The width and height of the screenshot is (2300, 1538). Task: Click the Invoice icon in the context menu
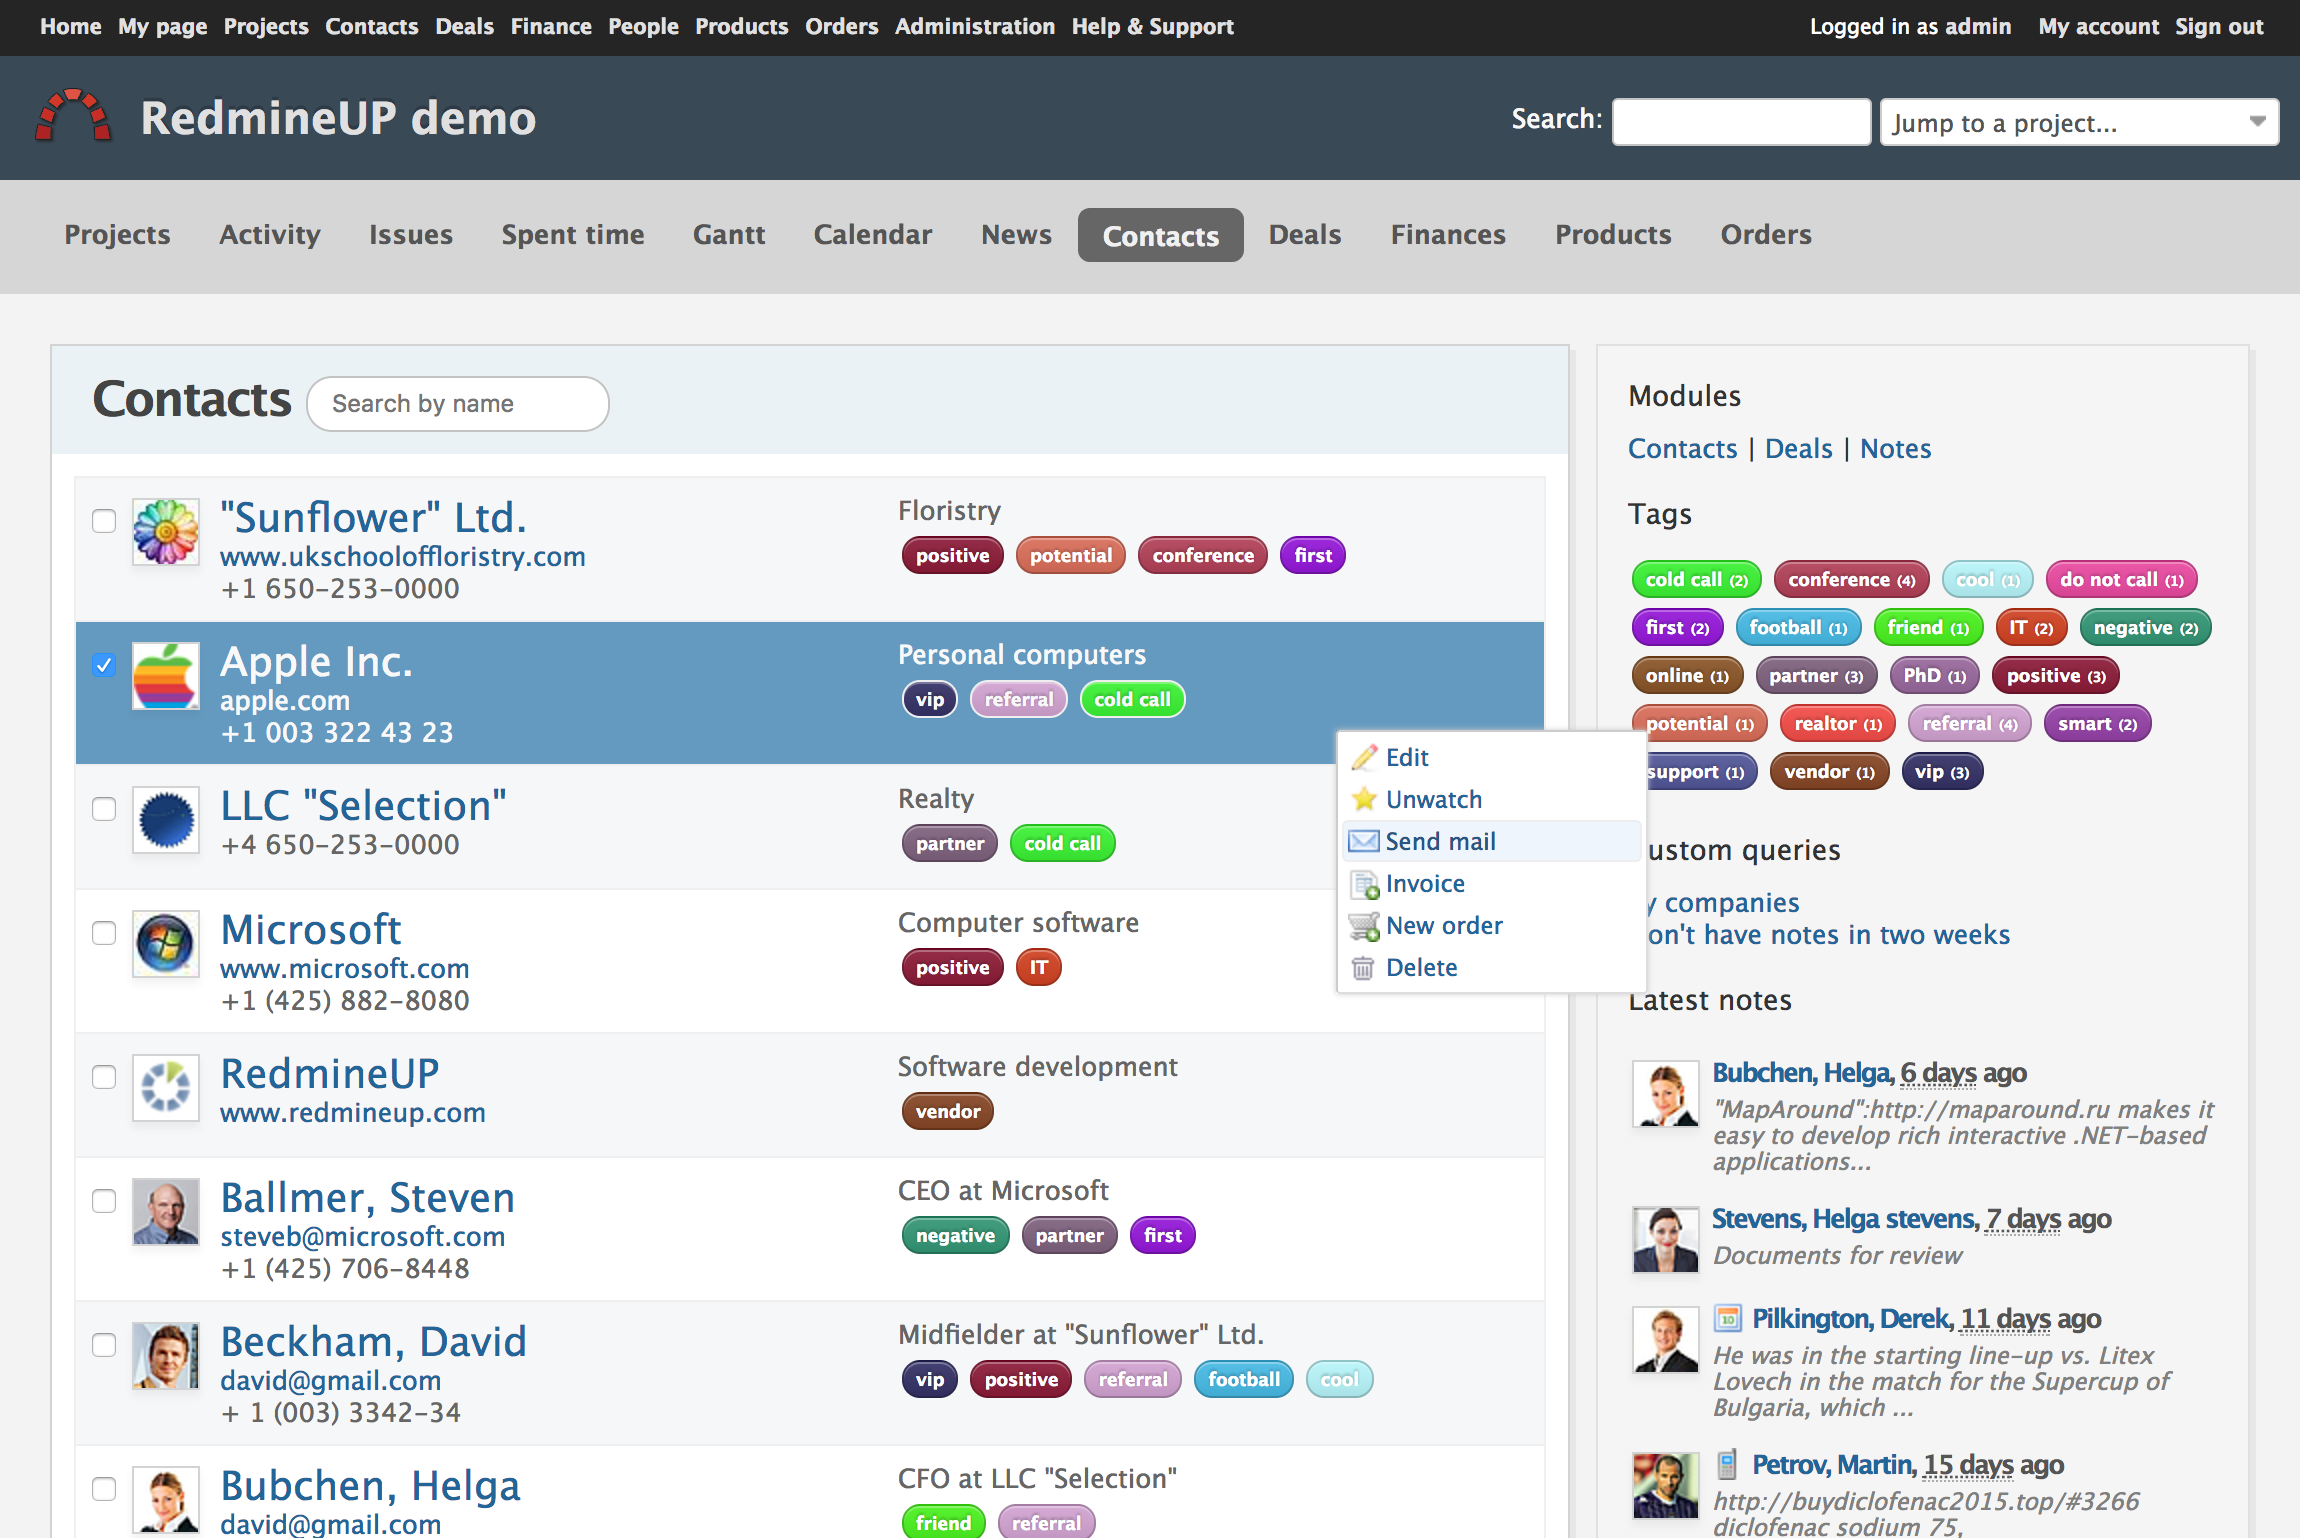1364,883
